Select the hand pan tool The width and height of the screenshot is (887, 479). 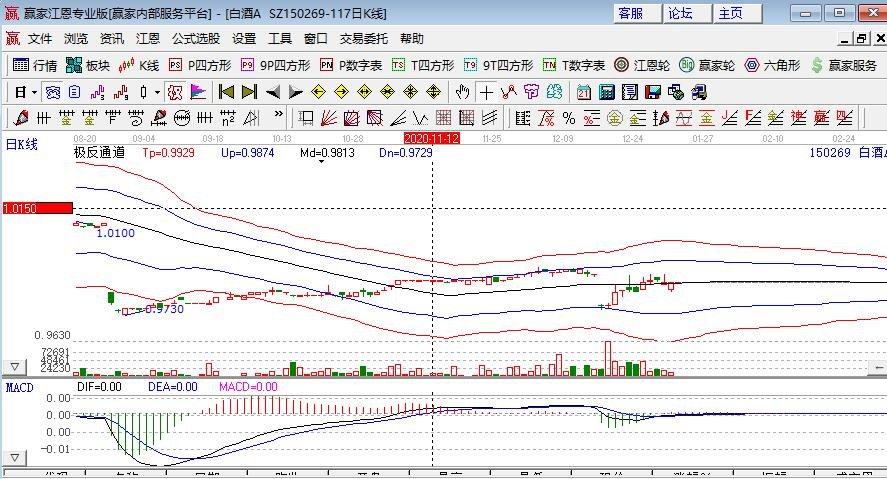coord(463,92)
